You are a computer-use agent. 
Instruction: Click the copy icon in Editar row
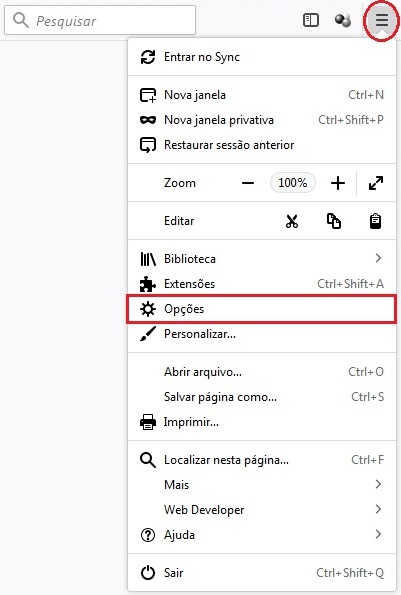coord(333,221)
